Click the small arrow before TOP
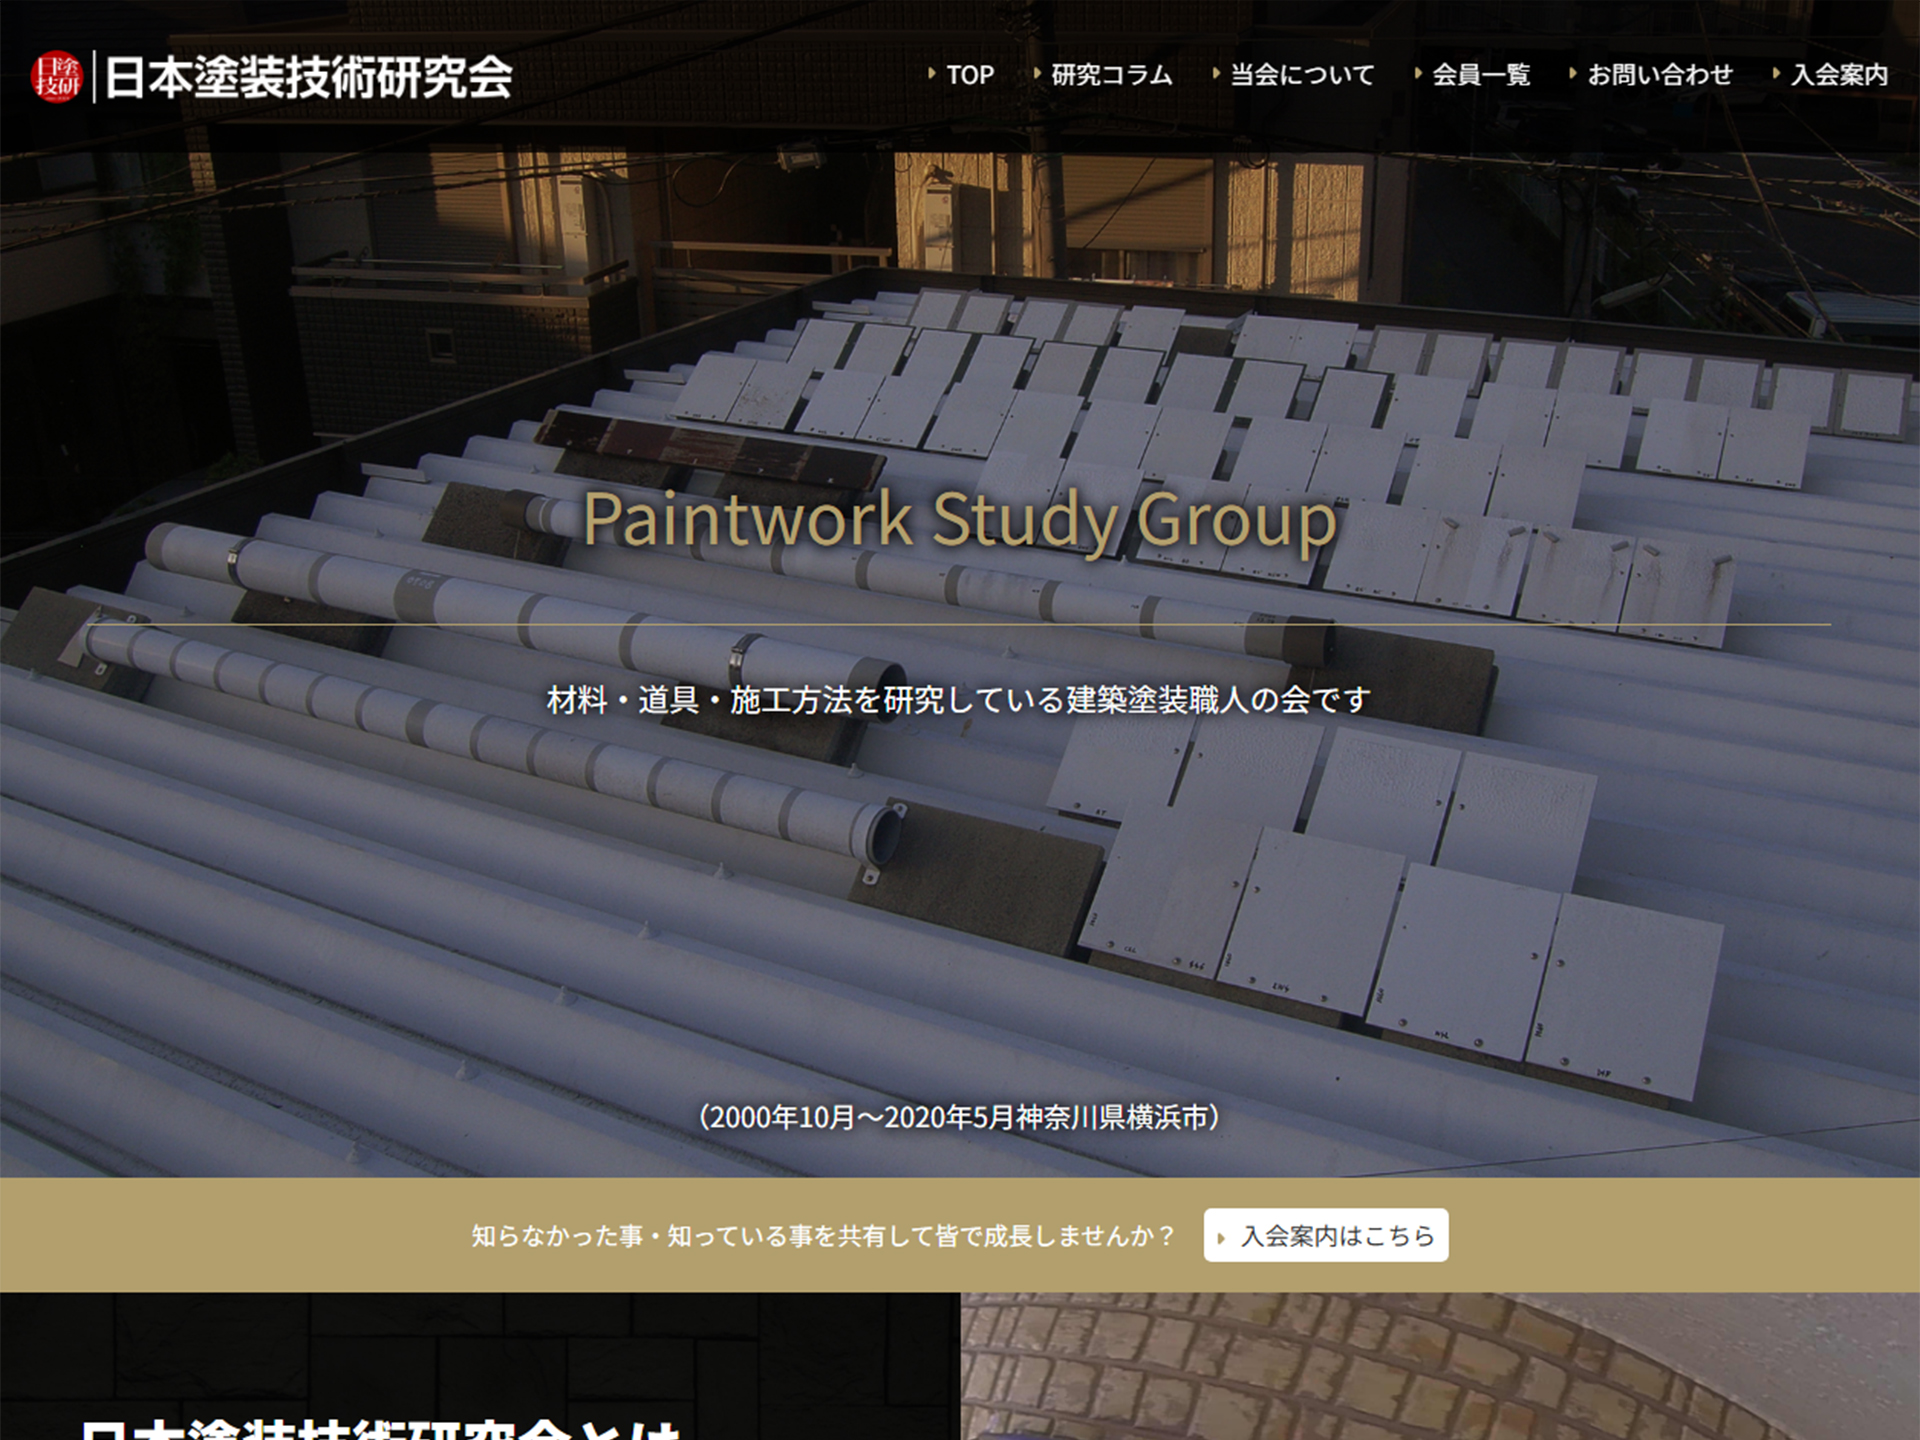 tap(931, 74)
